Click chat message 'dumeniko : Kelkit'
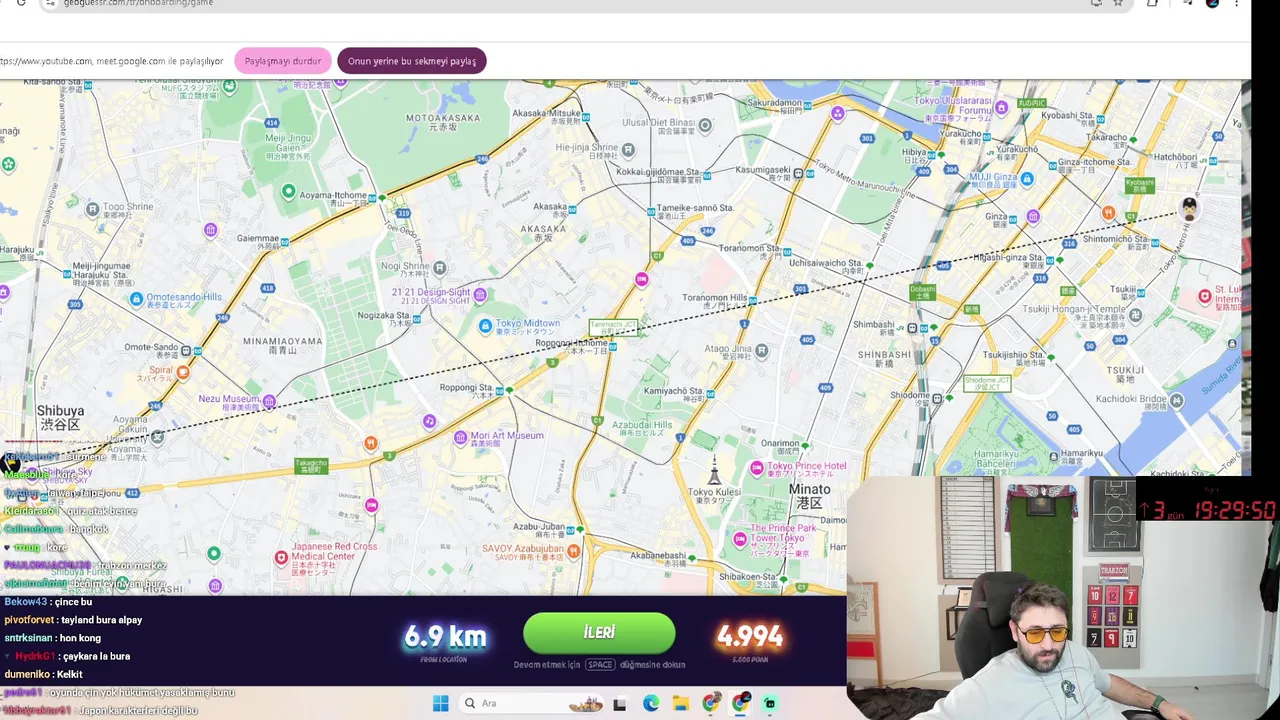Viewport: 1280px width, 720px height. click(43, 674)
